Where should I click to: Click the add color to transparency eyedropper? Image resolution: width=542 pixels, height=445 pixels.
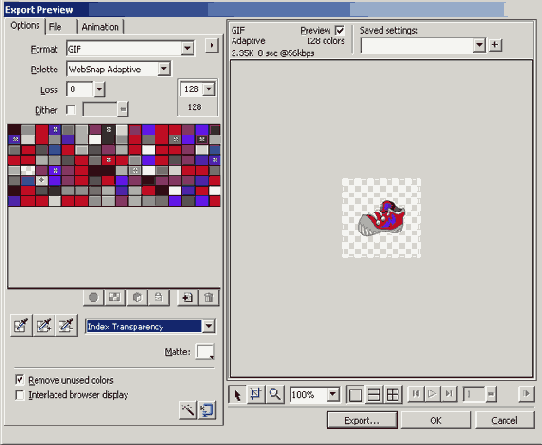[x=44, y=325]
